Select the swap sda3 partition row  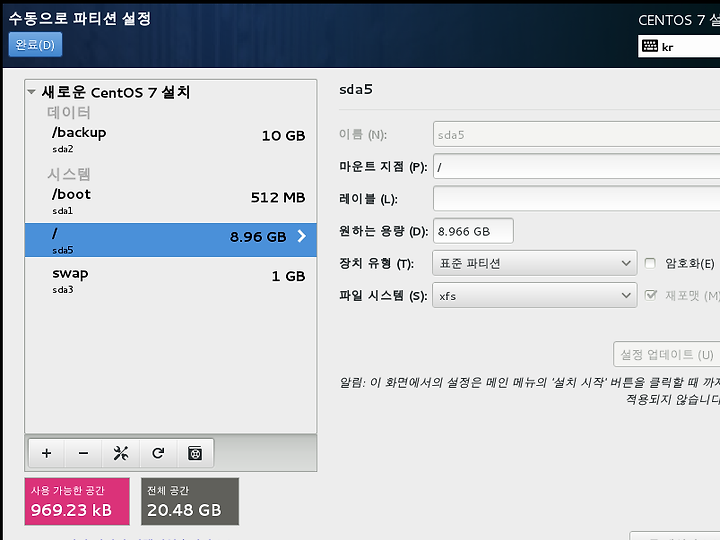point(171,280)
